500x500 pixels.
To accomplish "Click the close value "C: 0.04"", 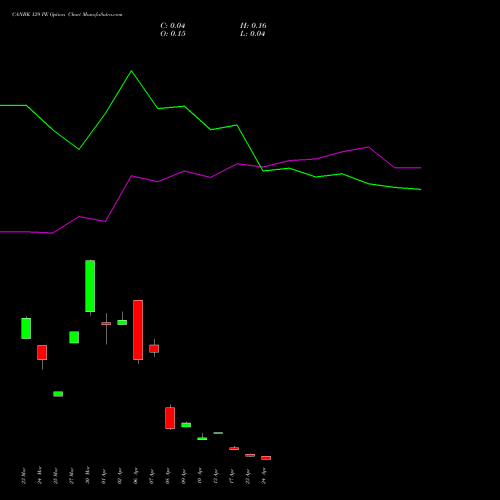I will (x=173, y=26).
